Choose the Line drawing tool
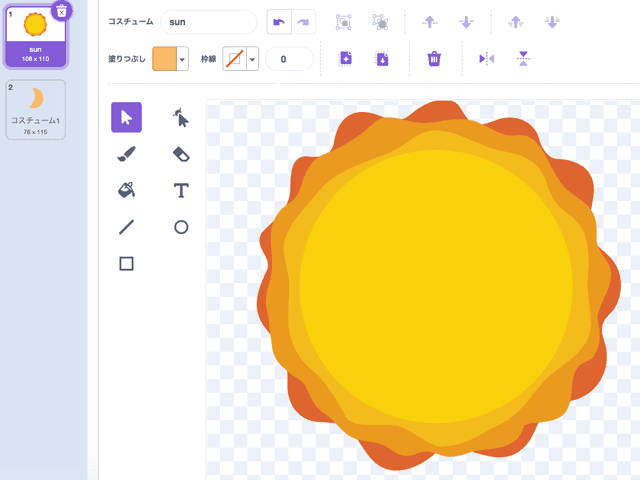640x480 pixels. pos(126,227)
